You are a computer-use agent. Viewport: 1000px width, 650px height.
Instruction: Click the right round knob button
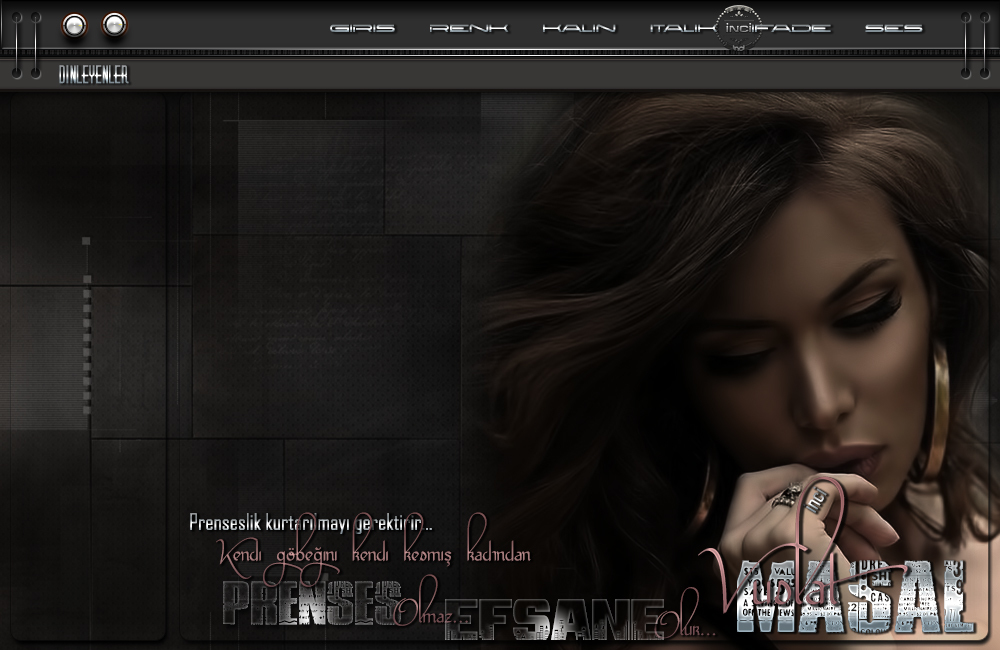(x=115, y=24)
